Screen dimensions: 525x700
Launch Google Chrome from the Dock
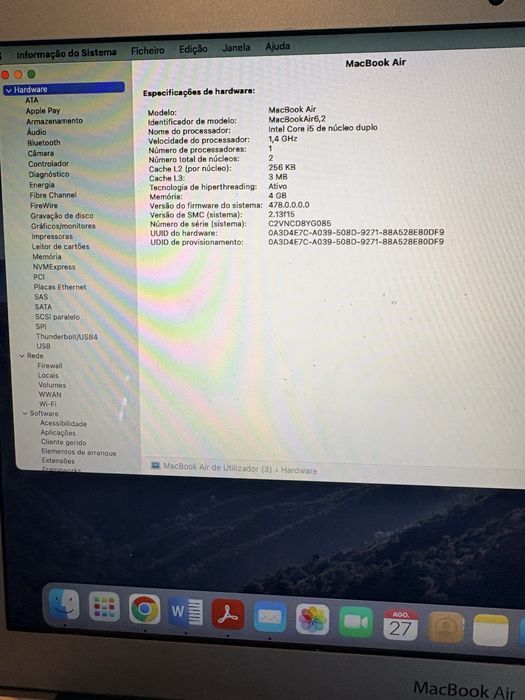[145, 609]
